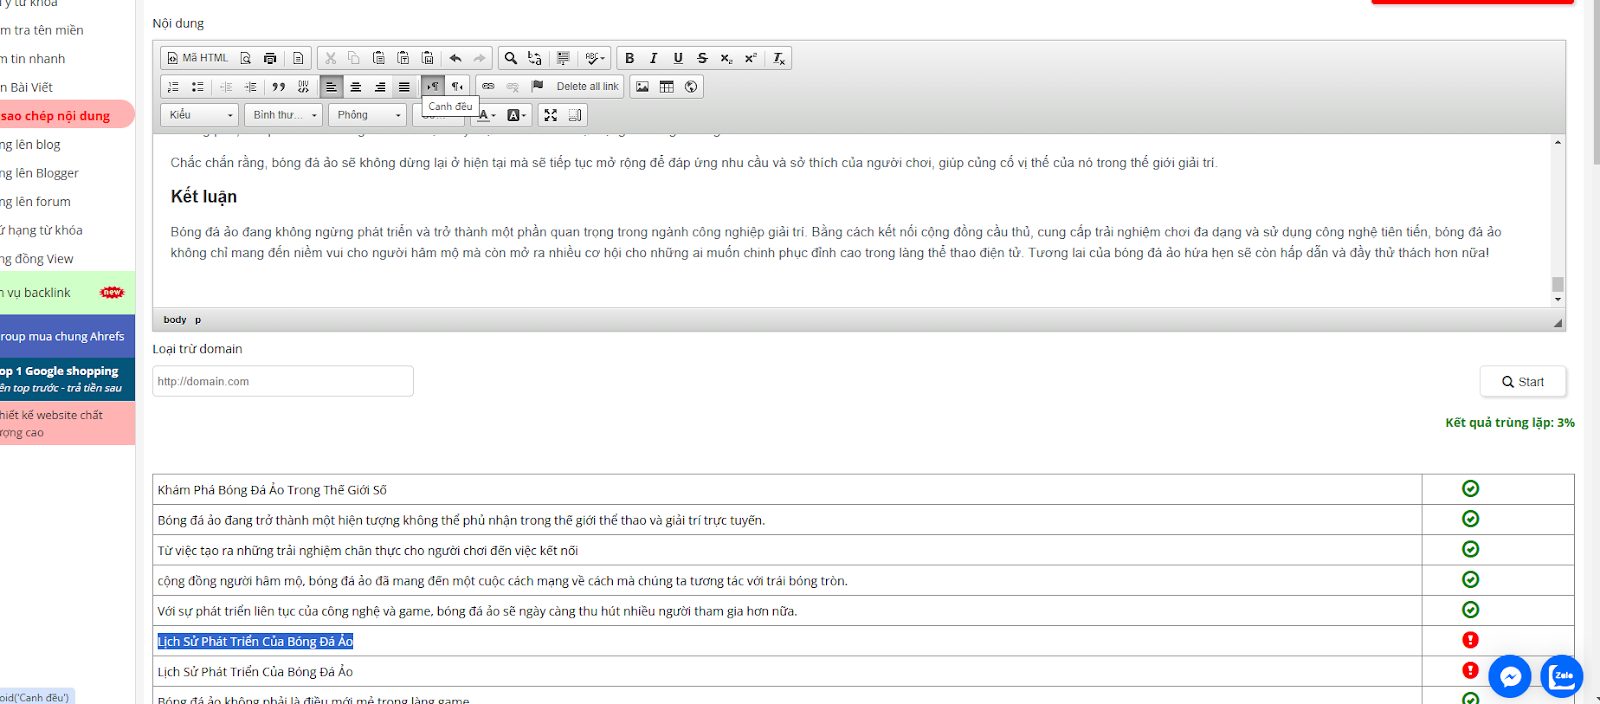Image resolution: width=1600 pixels, height=704 pixels.
Task: Open the background color dropdown
Action: pyautogui.click(x=517, y=115)
